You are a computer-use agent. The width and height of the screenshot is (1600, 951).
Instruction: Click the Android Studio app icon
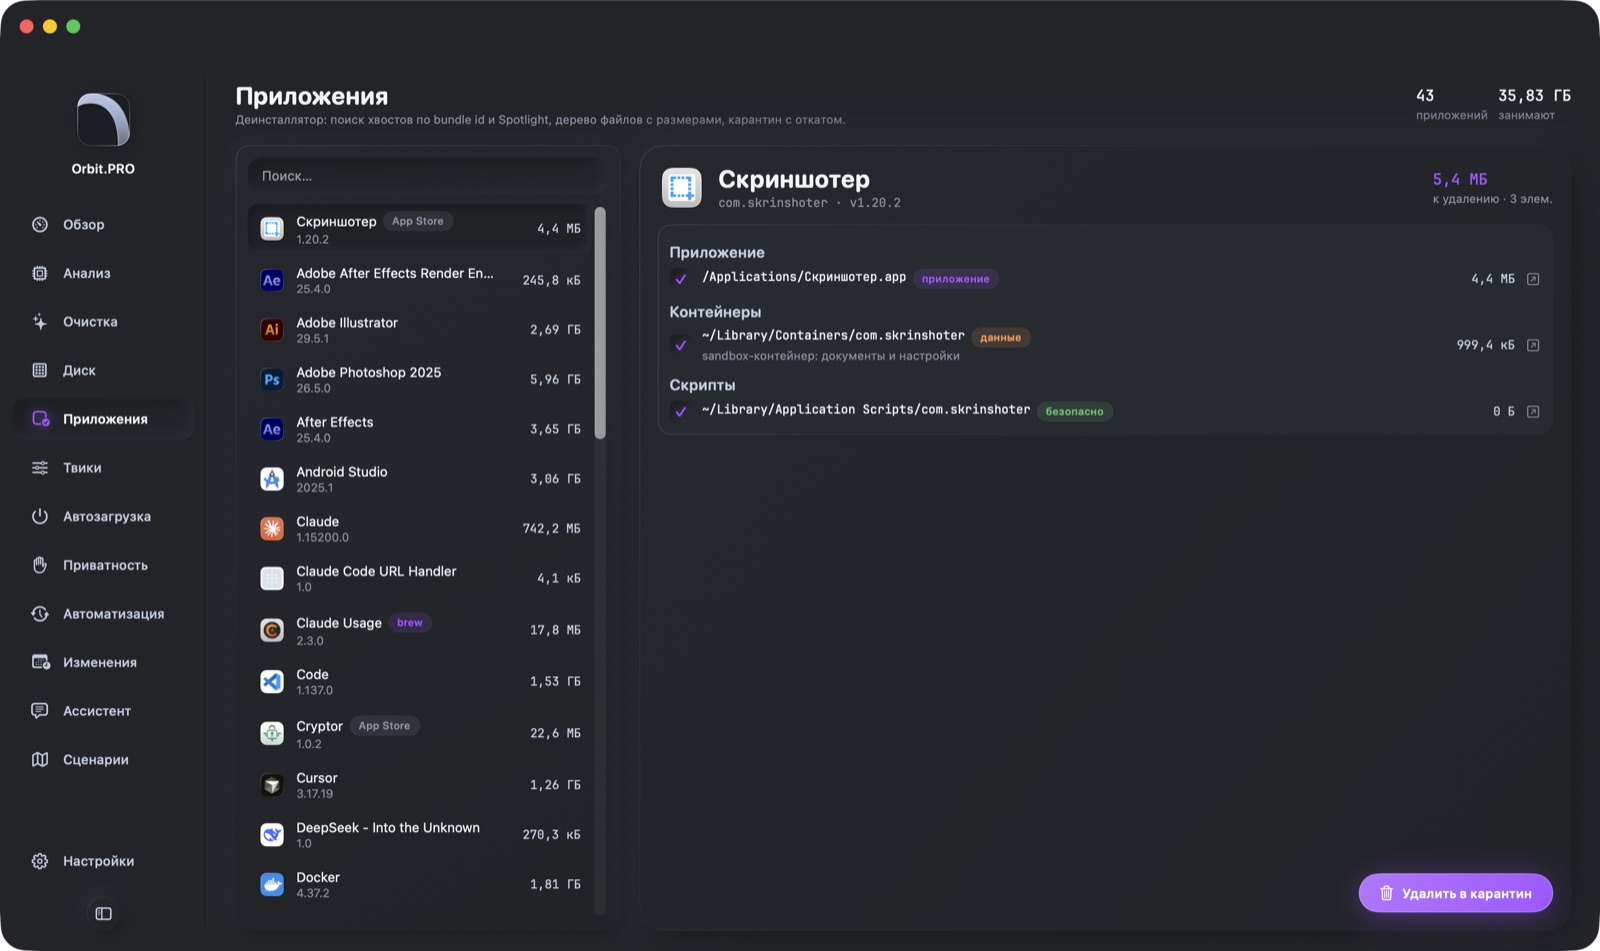point(272,479)
